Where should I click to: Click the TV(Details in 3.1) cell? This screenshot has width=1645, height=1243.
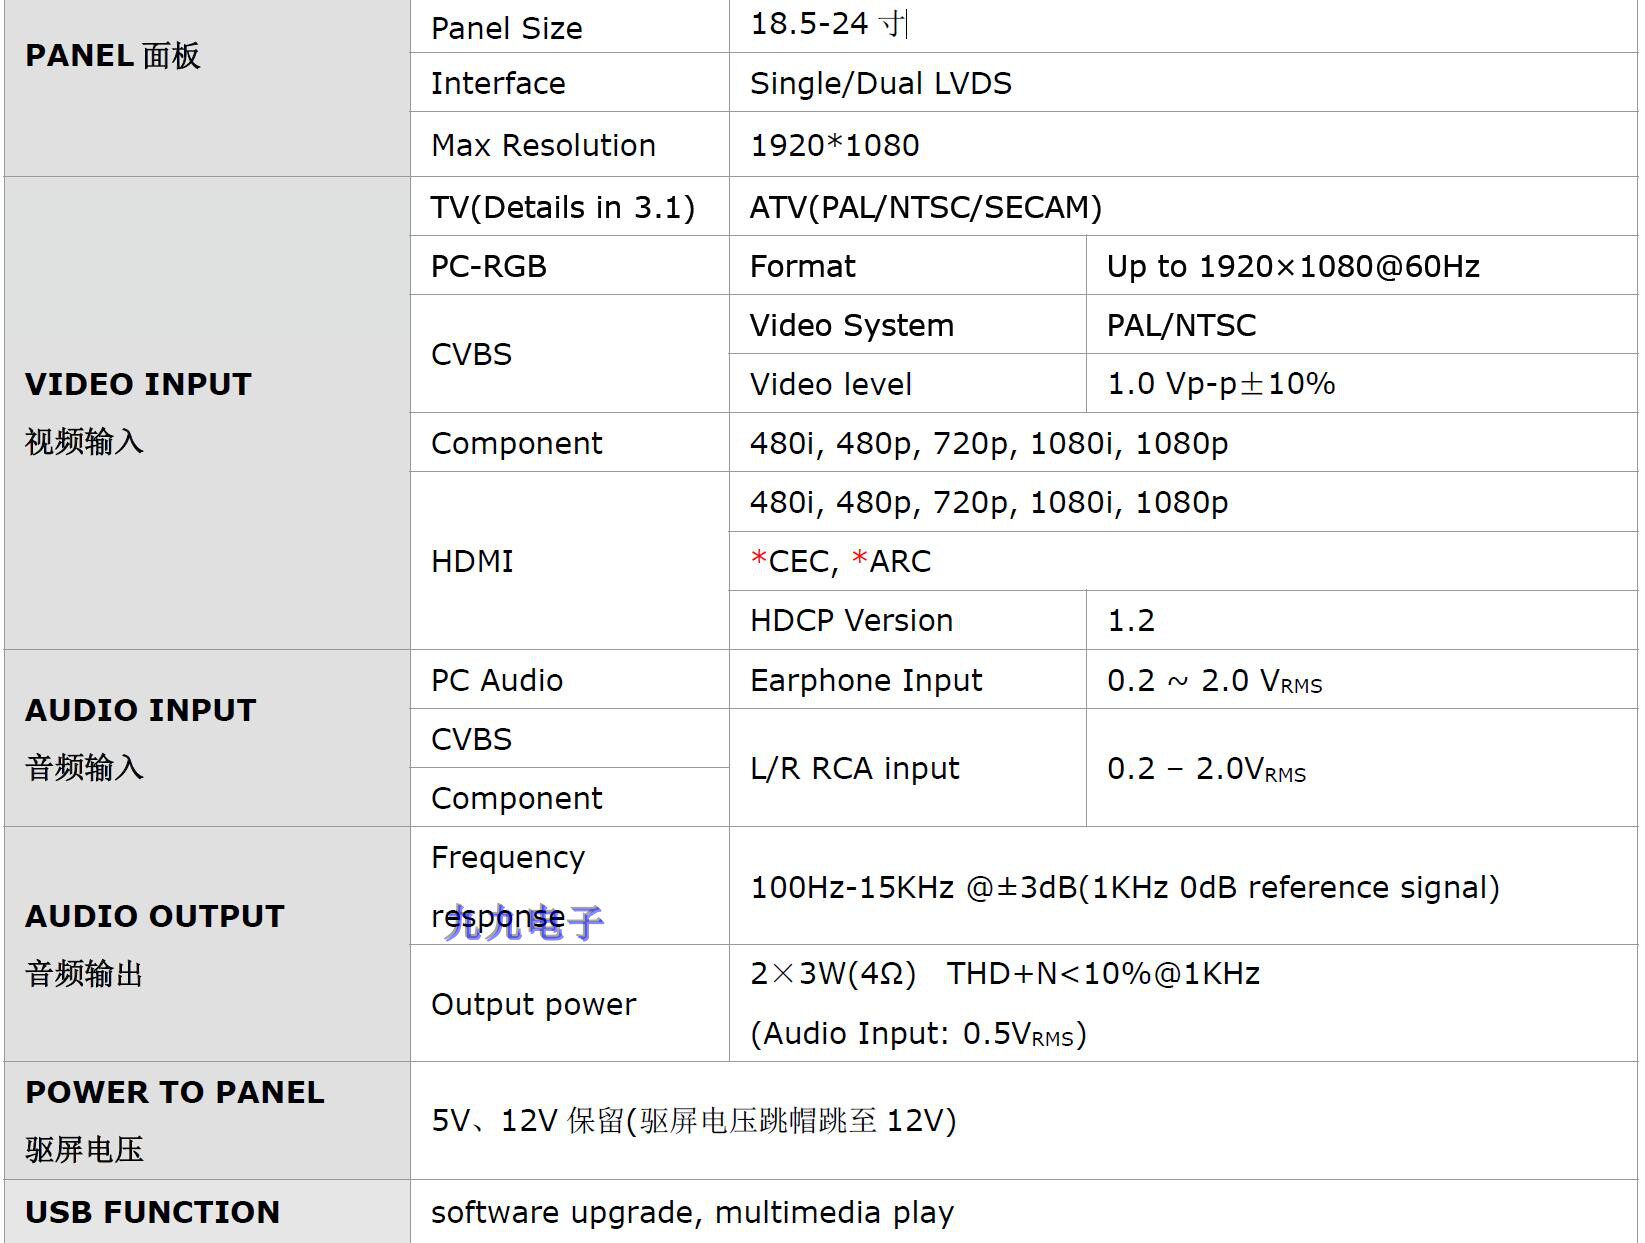(562, 207)
